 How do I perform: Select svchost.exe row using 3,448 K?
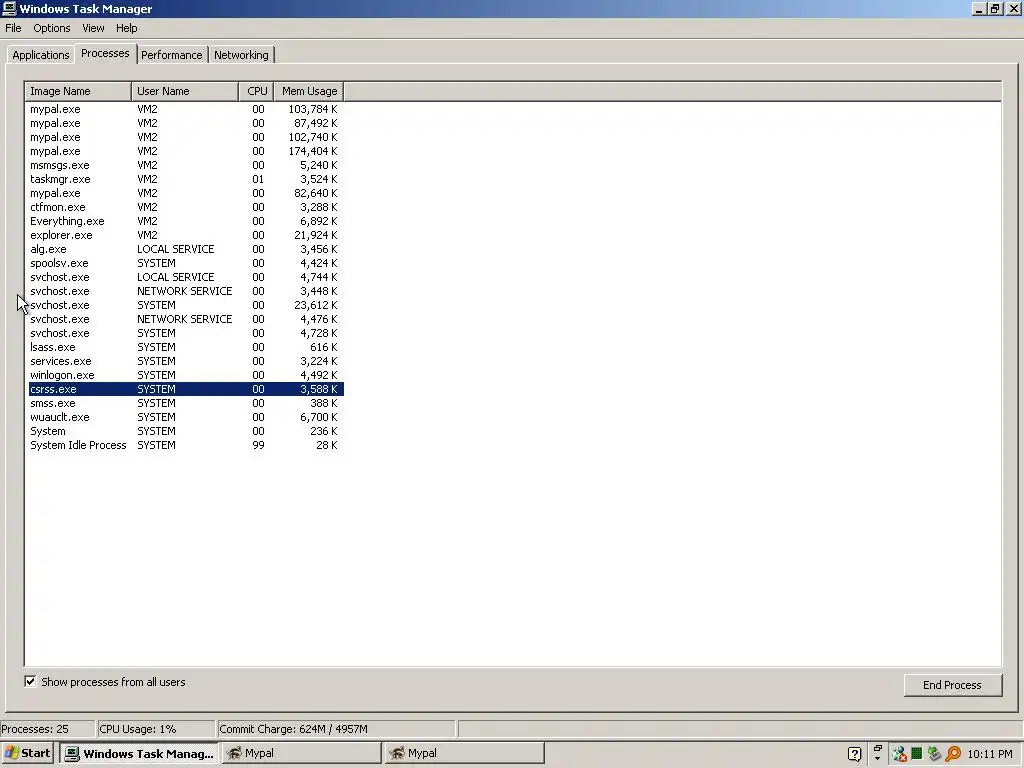(185, 291)
